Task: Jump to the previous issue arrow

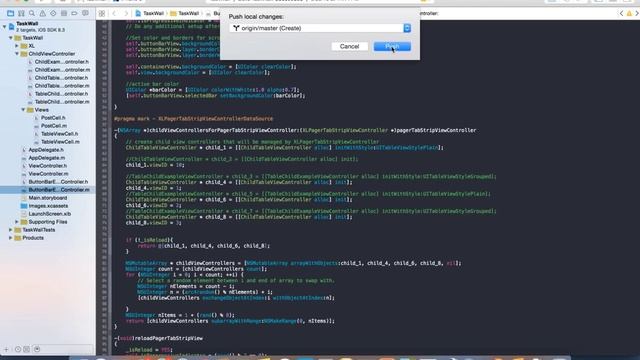Action: 621,13
